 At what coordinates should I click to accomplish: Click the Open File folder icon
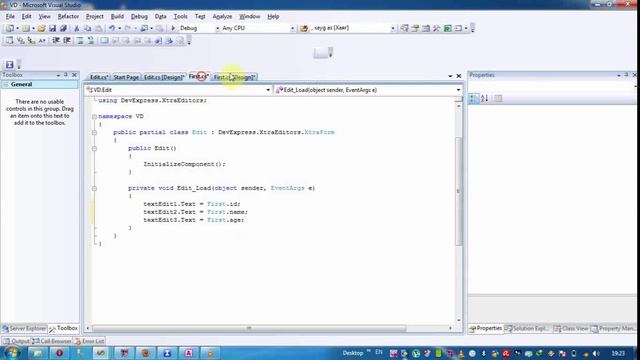(x=41, y=28)
